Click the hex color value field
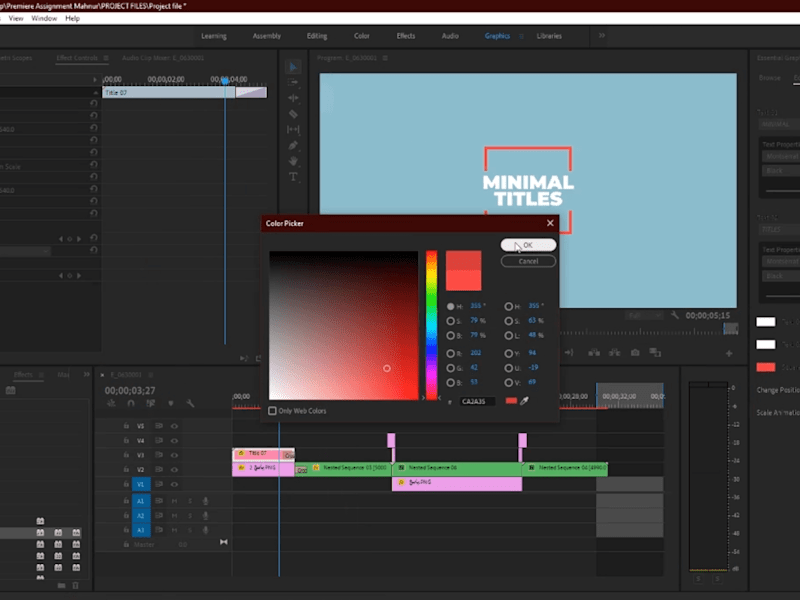 (477, 402)
